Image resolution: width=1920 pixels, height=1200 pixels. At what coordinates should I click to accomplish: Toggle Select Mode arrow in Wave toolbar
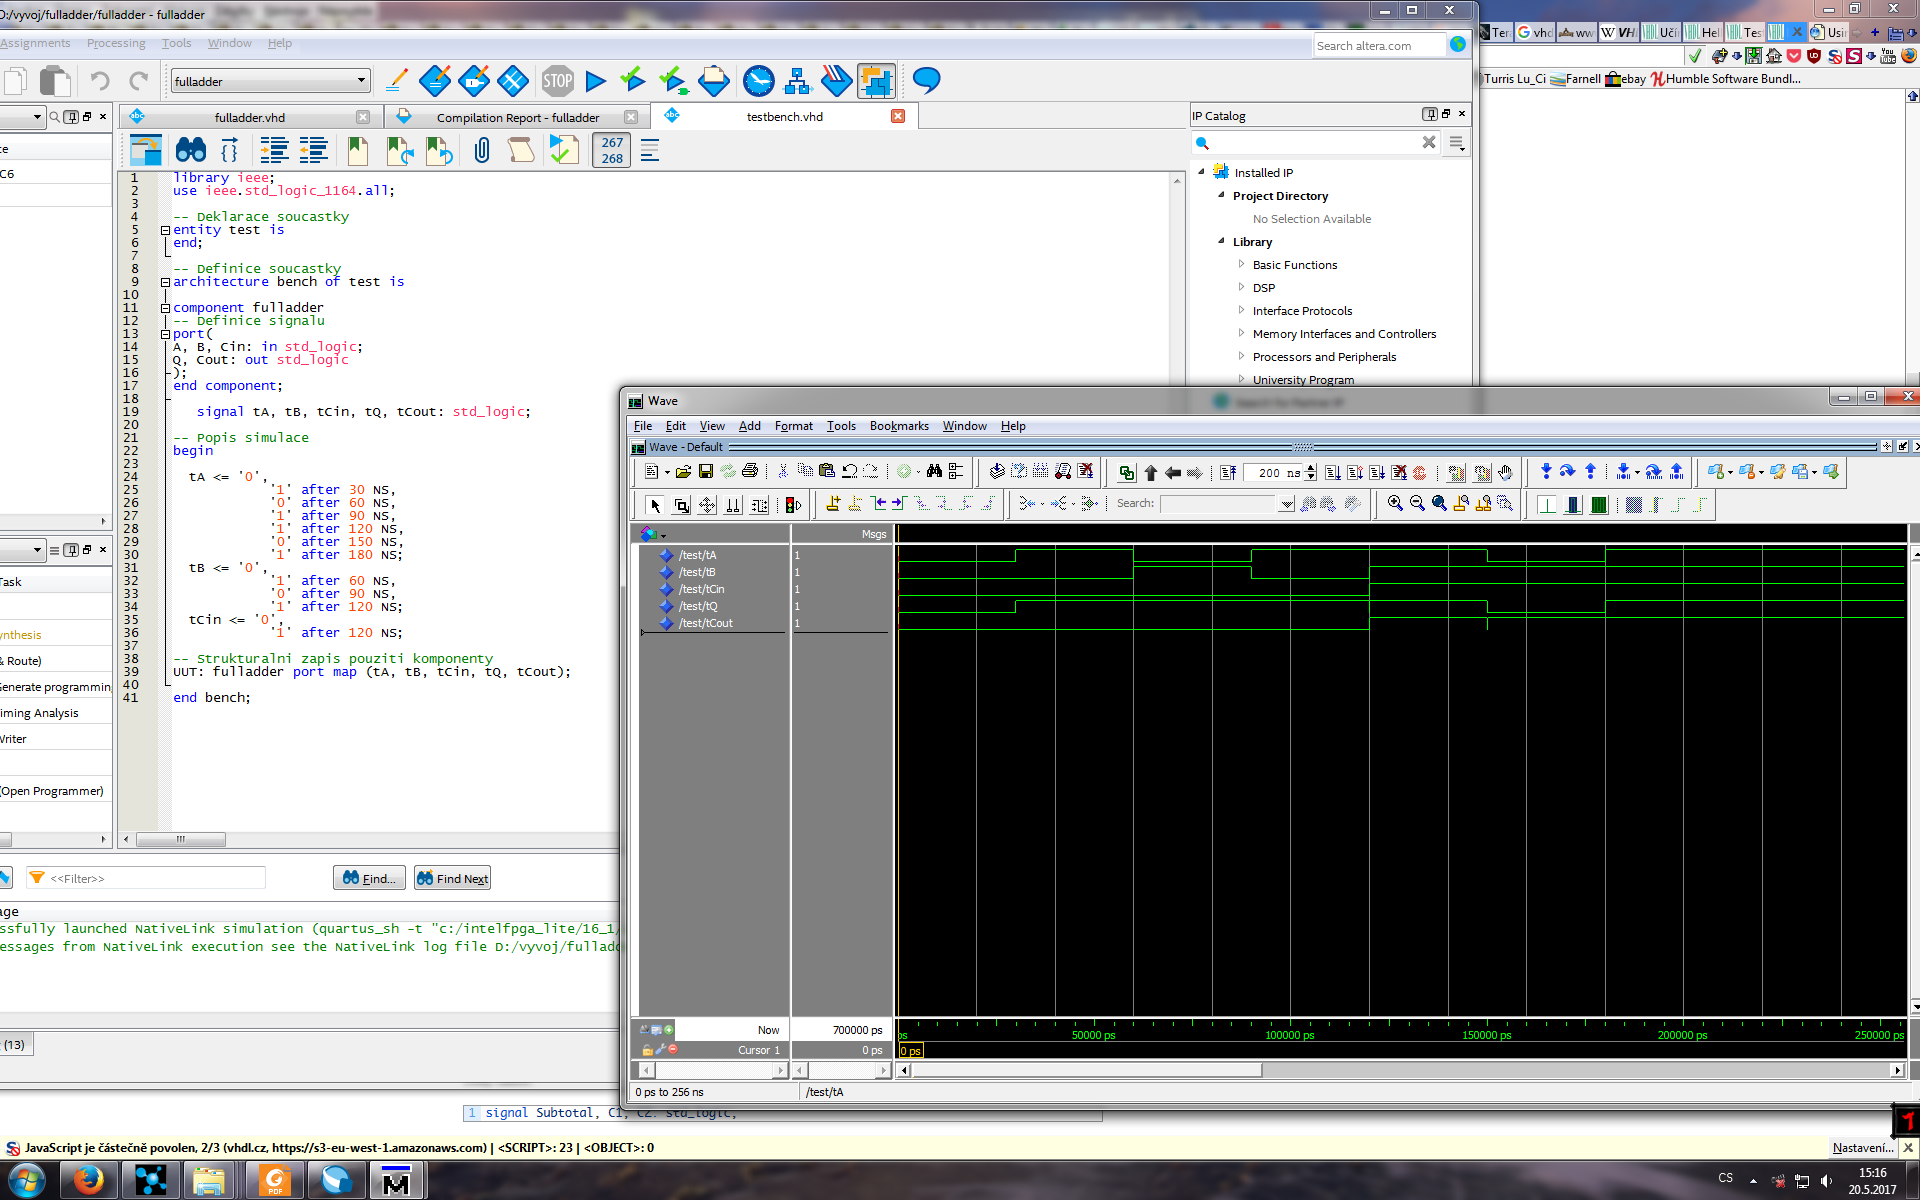[655, 505]
